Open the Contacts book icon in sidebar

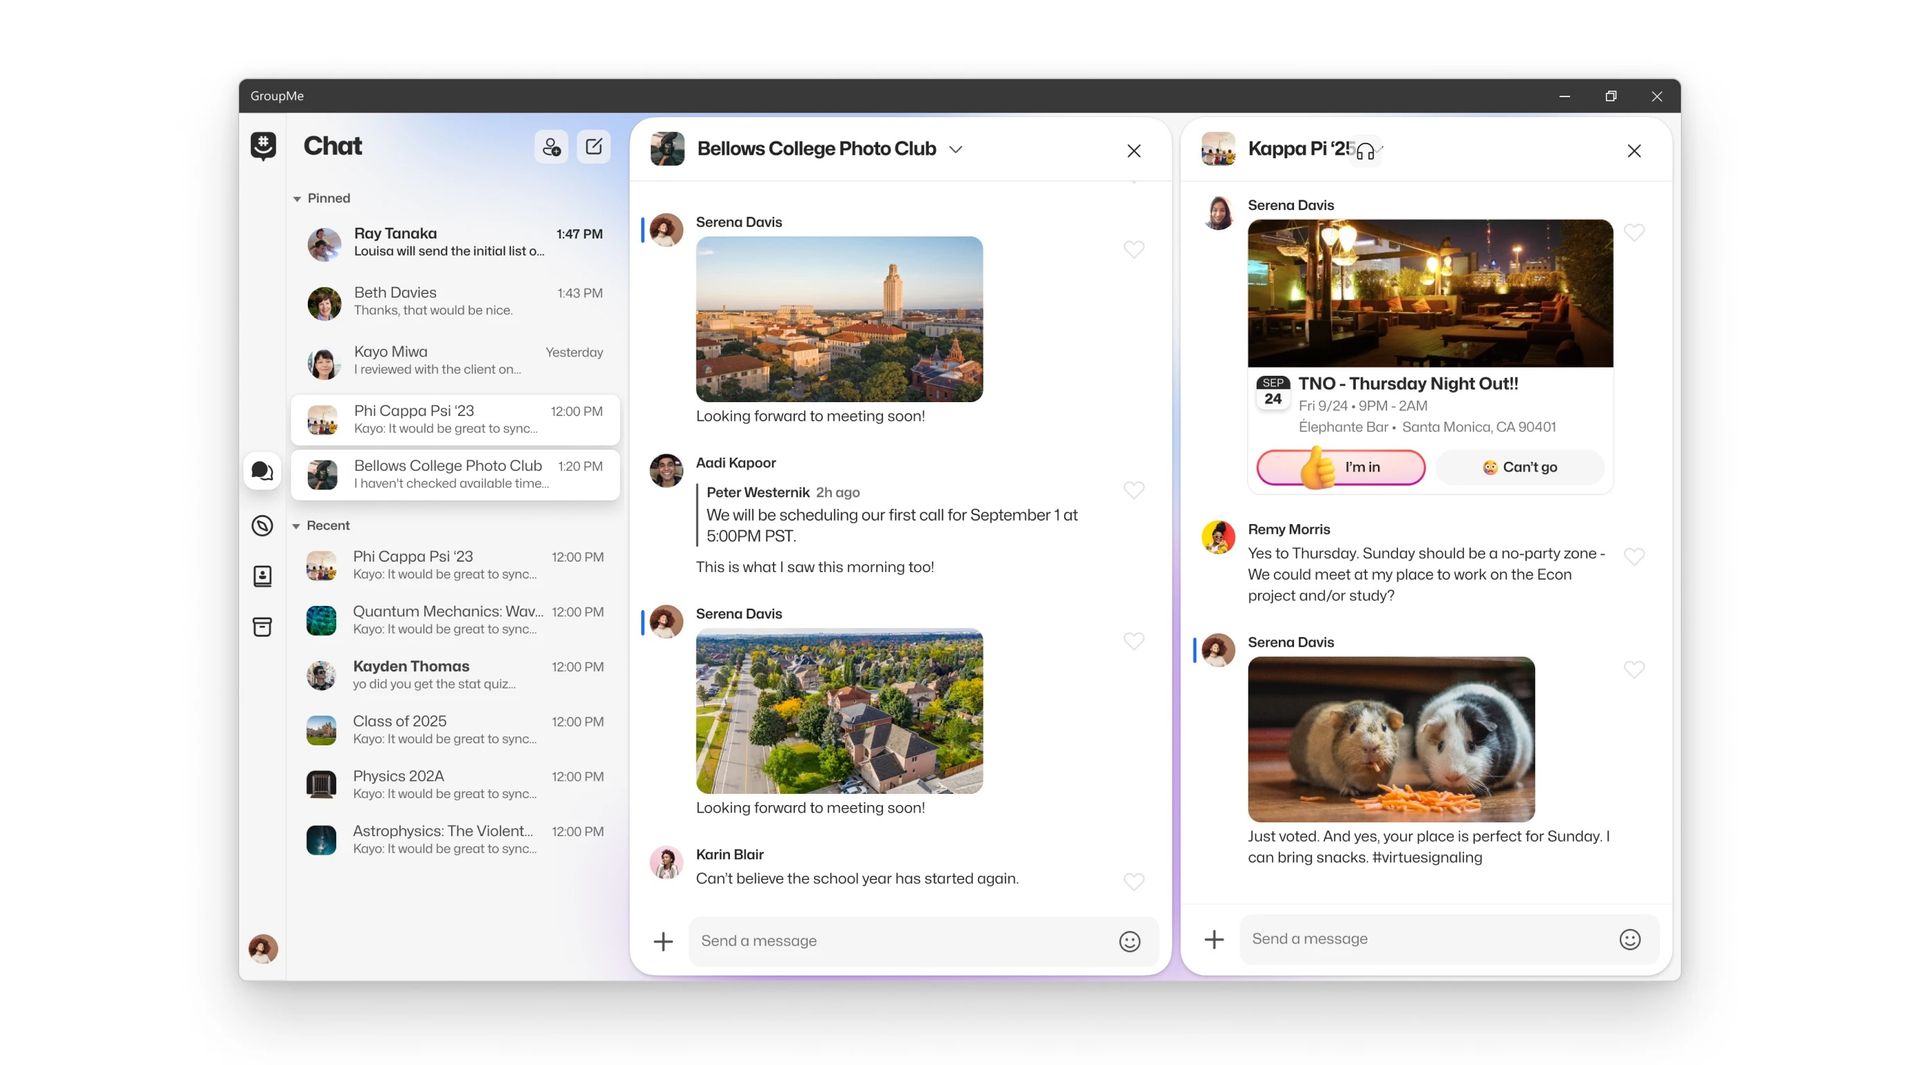coord(262,576)
